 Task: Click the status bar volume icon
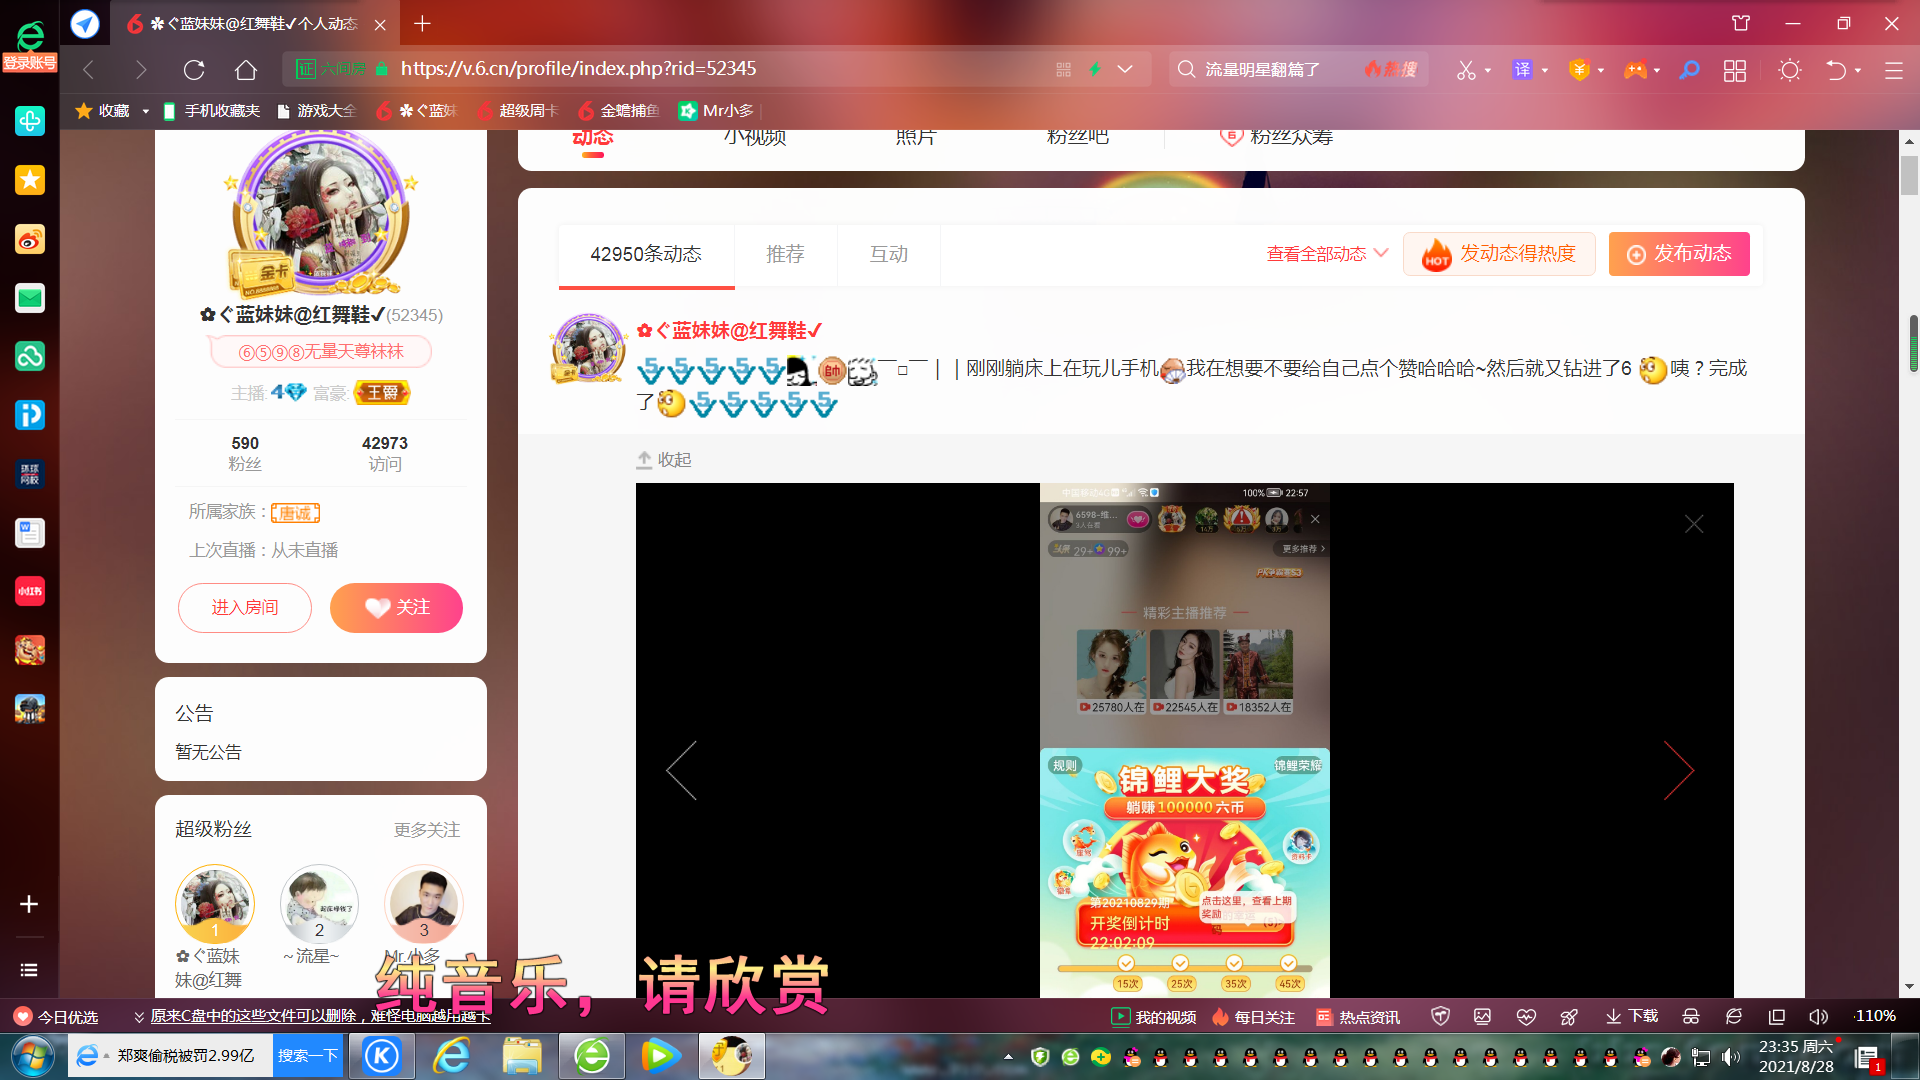1819,1016
